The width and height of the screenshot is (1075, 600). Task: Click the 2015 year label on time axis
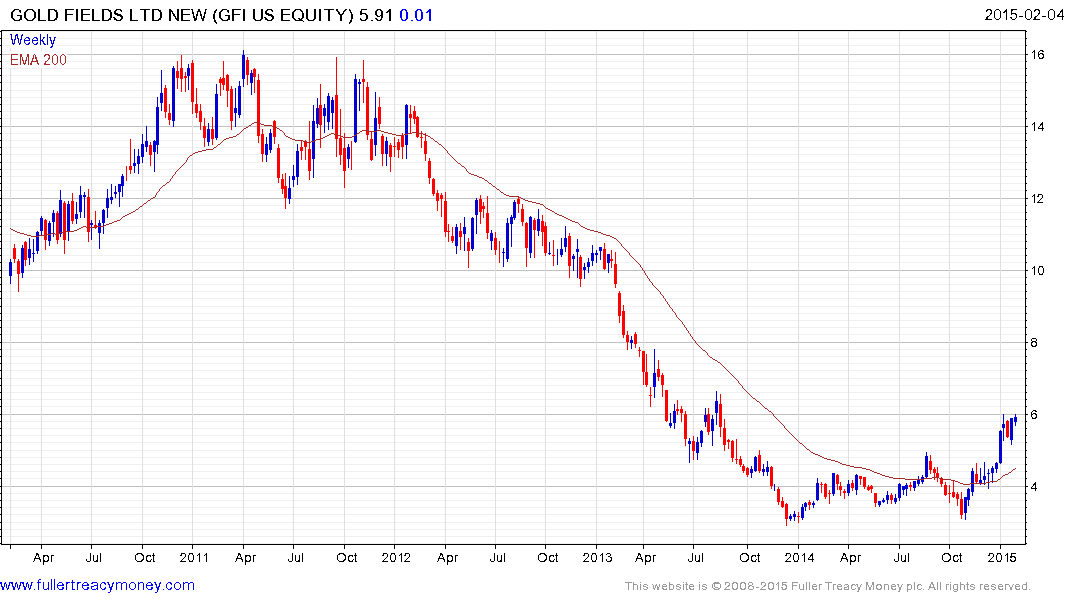1002,557
